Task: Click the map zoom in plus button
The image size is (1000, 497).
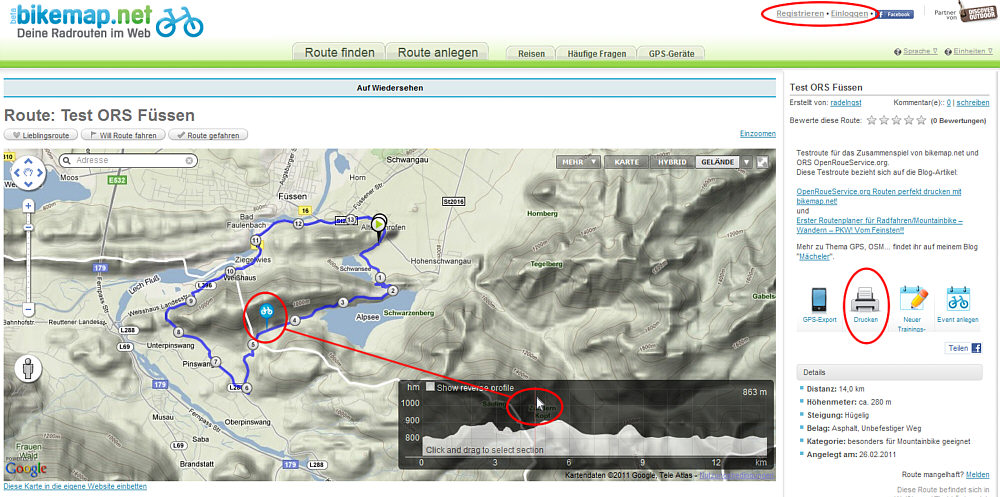Action: click(x=27, y=205)
